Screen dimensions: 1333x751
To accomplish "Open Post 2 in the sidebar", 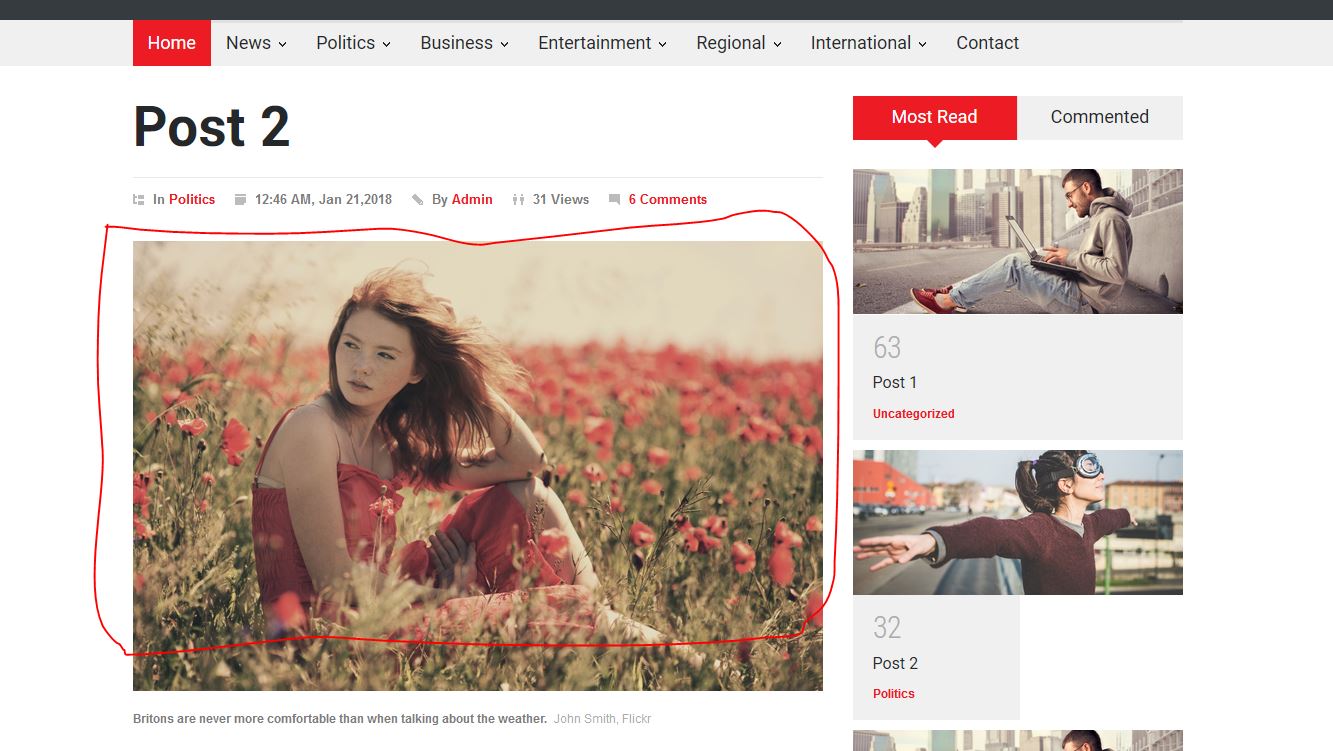I will coord(895,664).
